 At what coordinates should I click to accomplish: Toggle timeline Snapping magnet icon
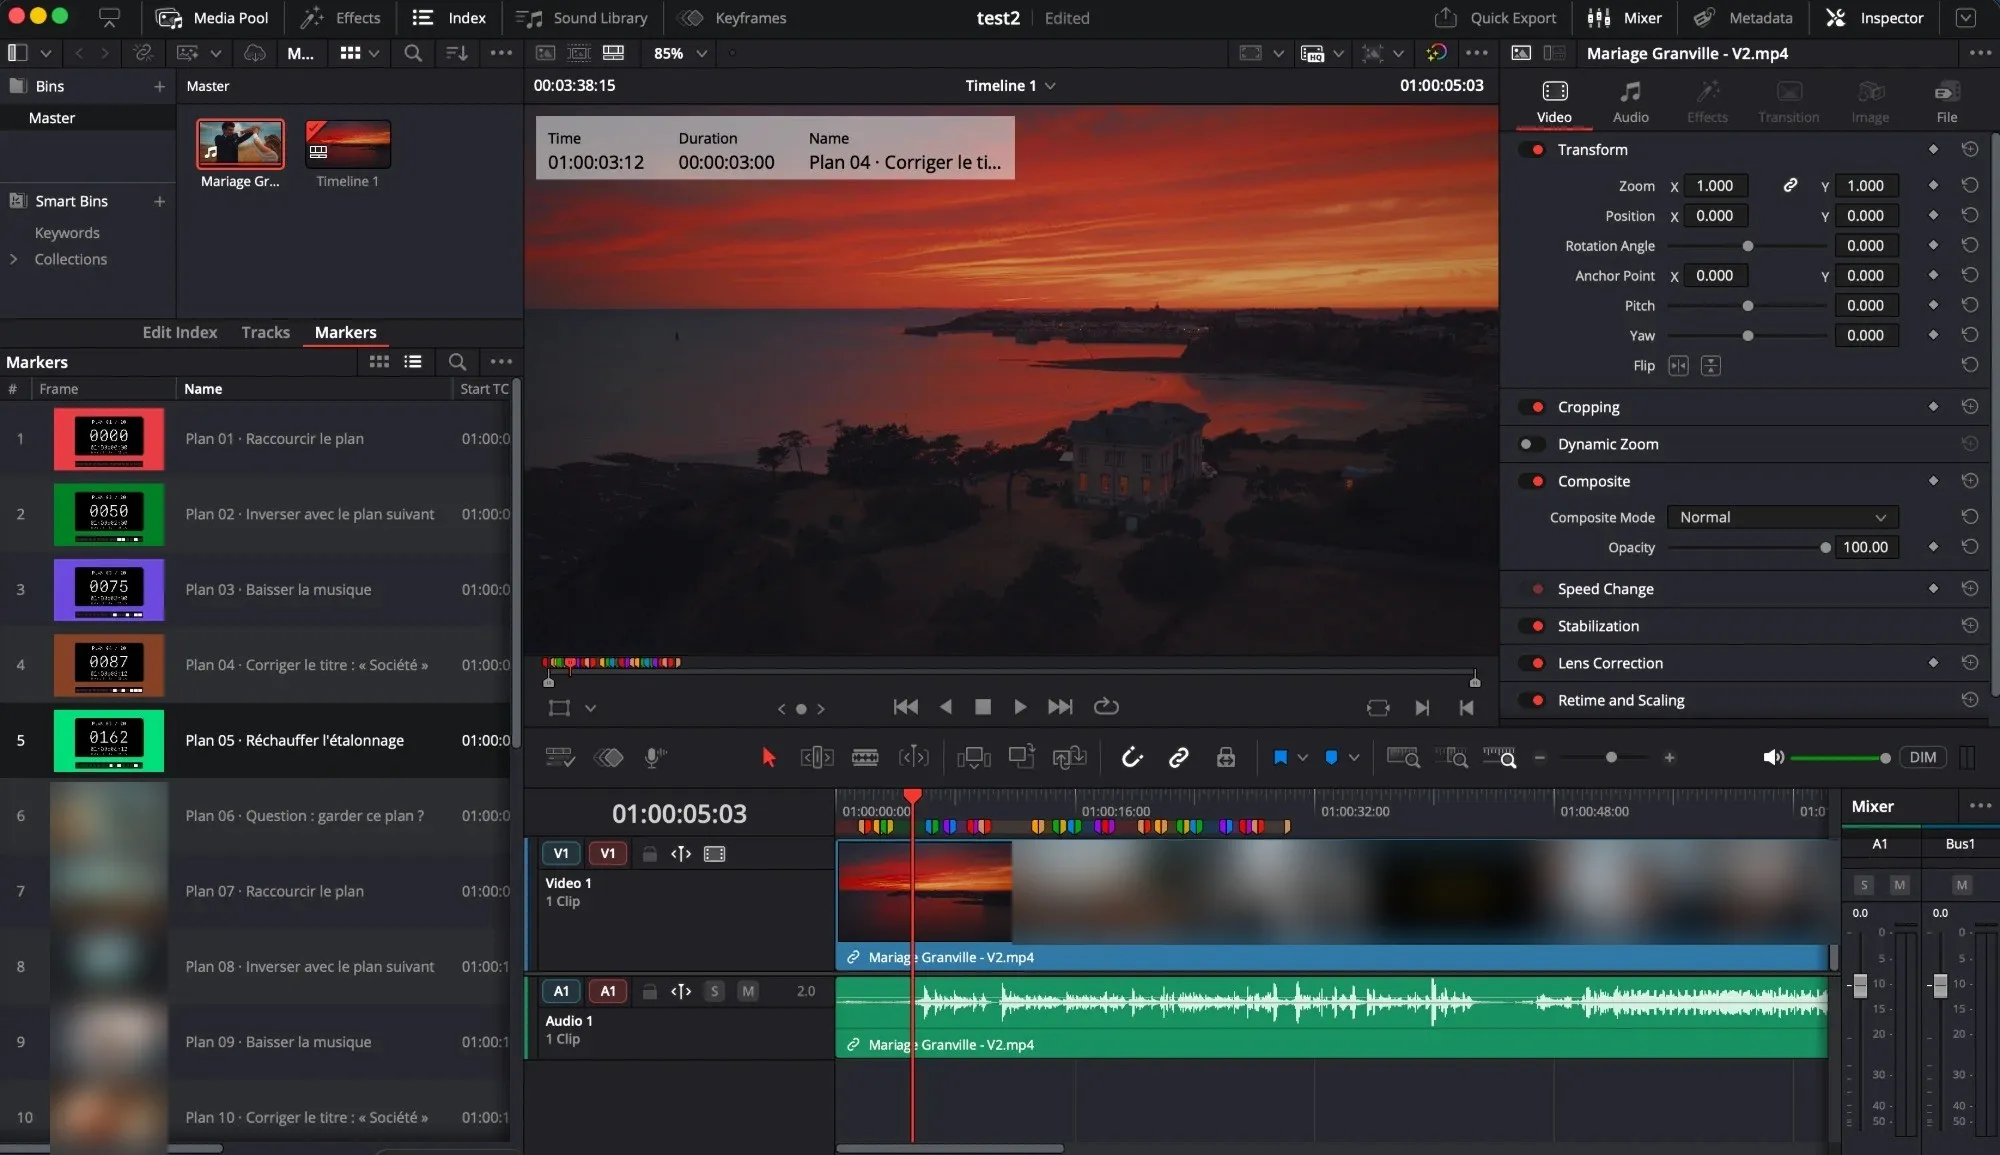pyautogui.click(x=1131, y=757)
